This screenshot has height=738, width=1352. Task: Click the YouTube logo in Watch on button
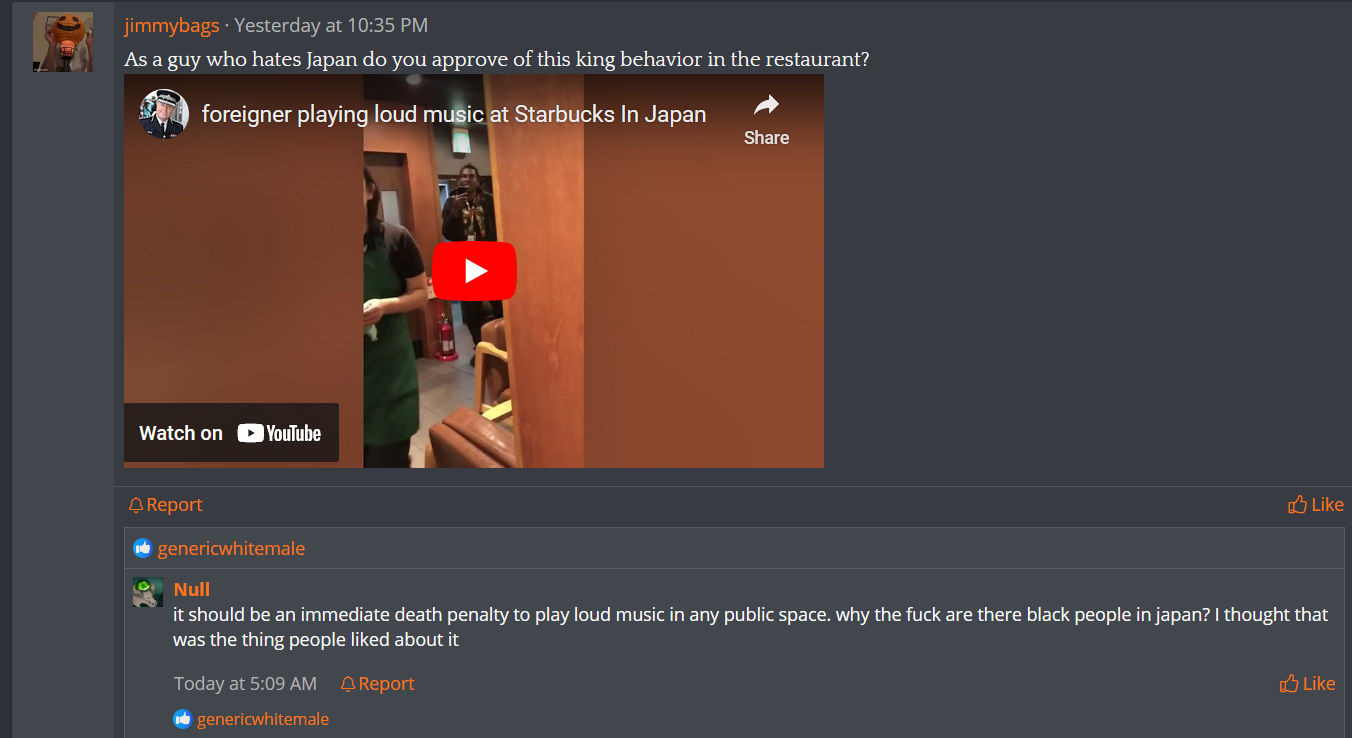279,433
